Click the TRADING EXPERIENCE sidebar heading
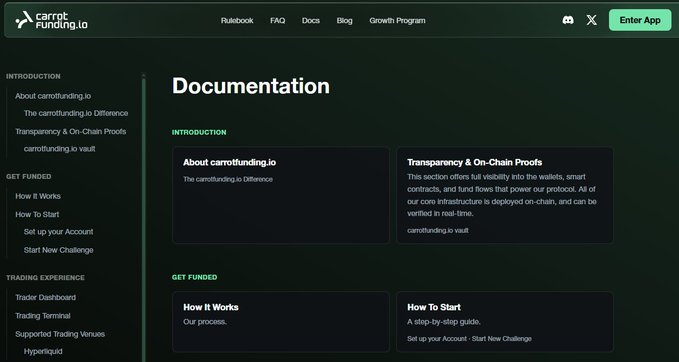 45,278
